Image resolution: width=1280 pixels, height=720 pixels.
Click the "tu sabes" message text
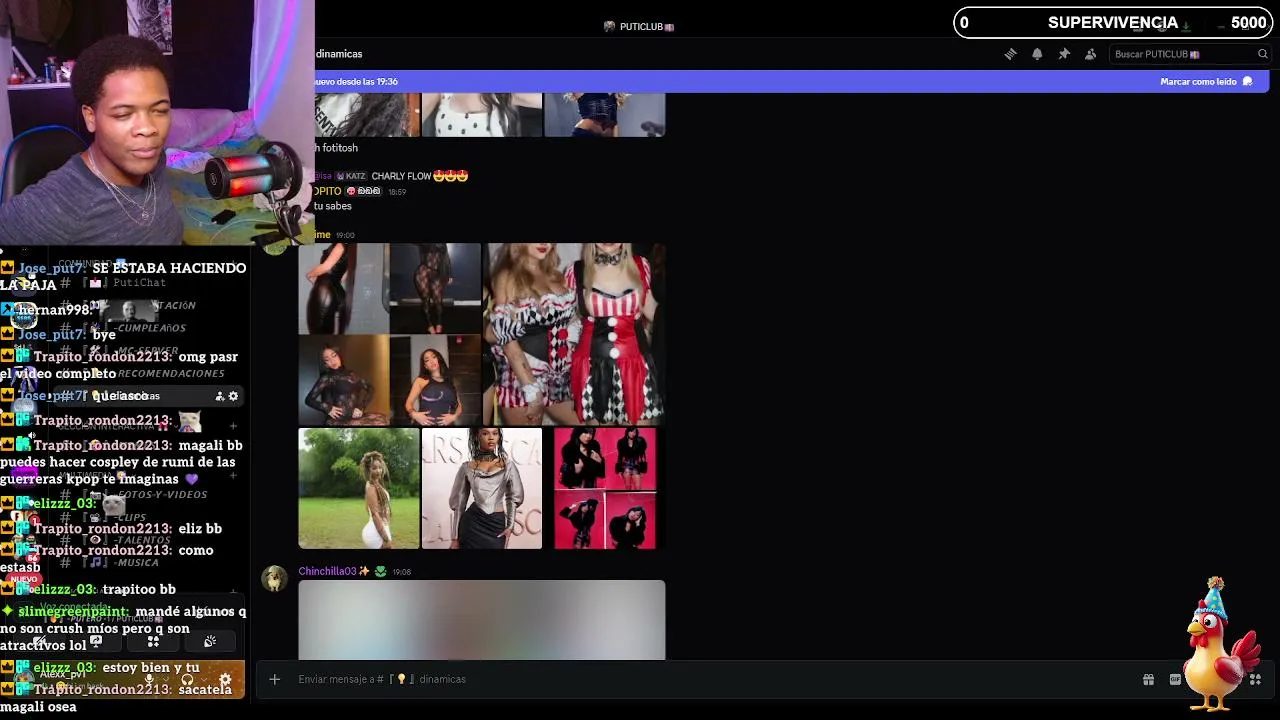coord(333,206)
